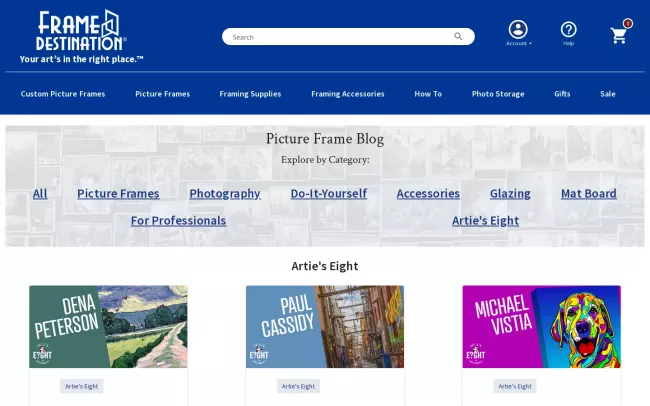
Task: Click the E?GHT badge on Dena Peterson card
Action: click(42, 354)
